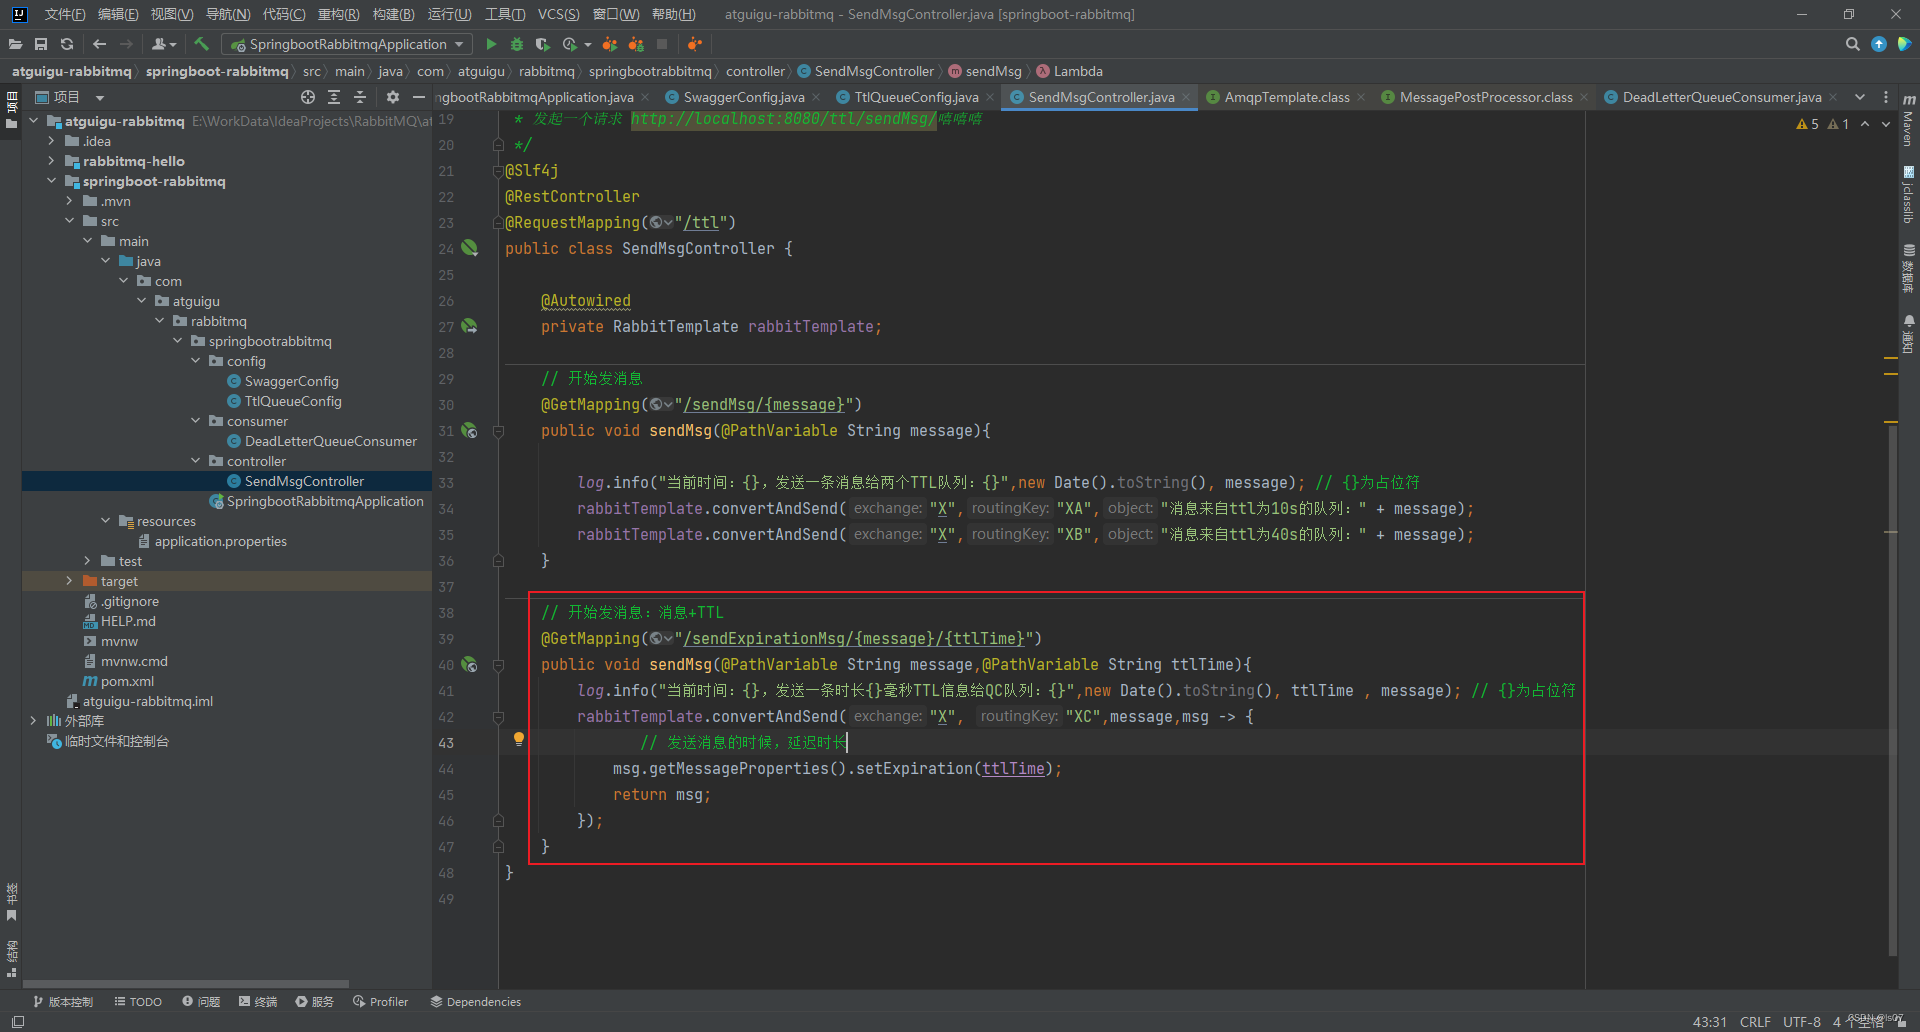Viewport: 1920px width, 1032px height.
Task: Click the endpoint gutter icon on line 40
Action: (469, 664)
